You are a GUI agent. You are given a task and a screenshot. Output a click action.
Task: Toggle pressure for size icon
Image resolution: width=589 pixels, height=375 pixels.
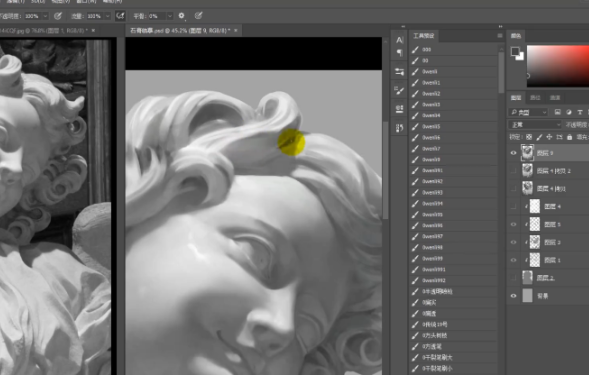coord(199,16)
